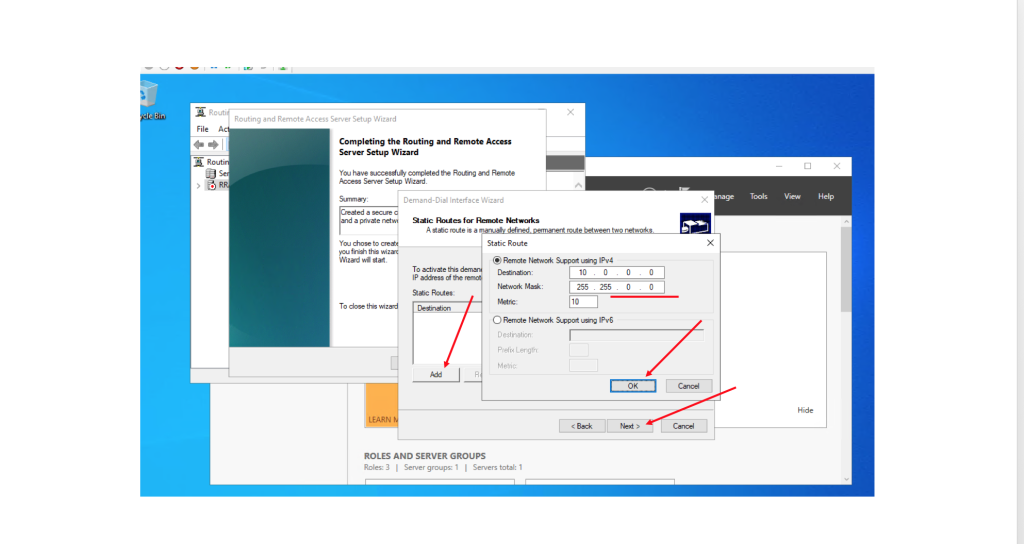
Task: Click the Hide link in Server Manager
Action: click(805, 410)
